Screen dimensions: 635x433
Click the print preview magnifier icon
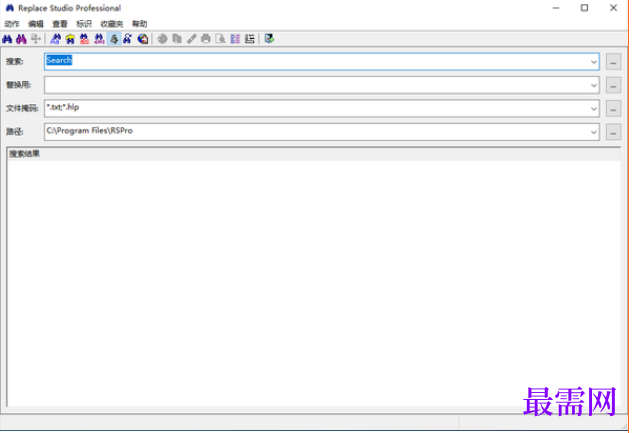[x=221, y=39]
